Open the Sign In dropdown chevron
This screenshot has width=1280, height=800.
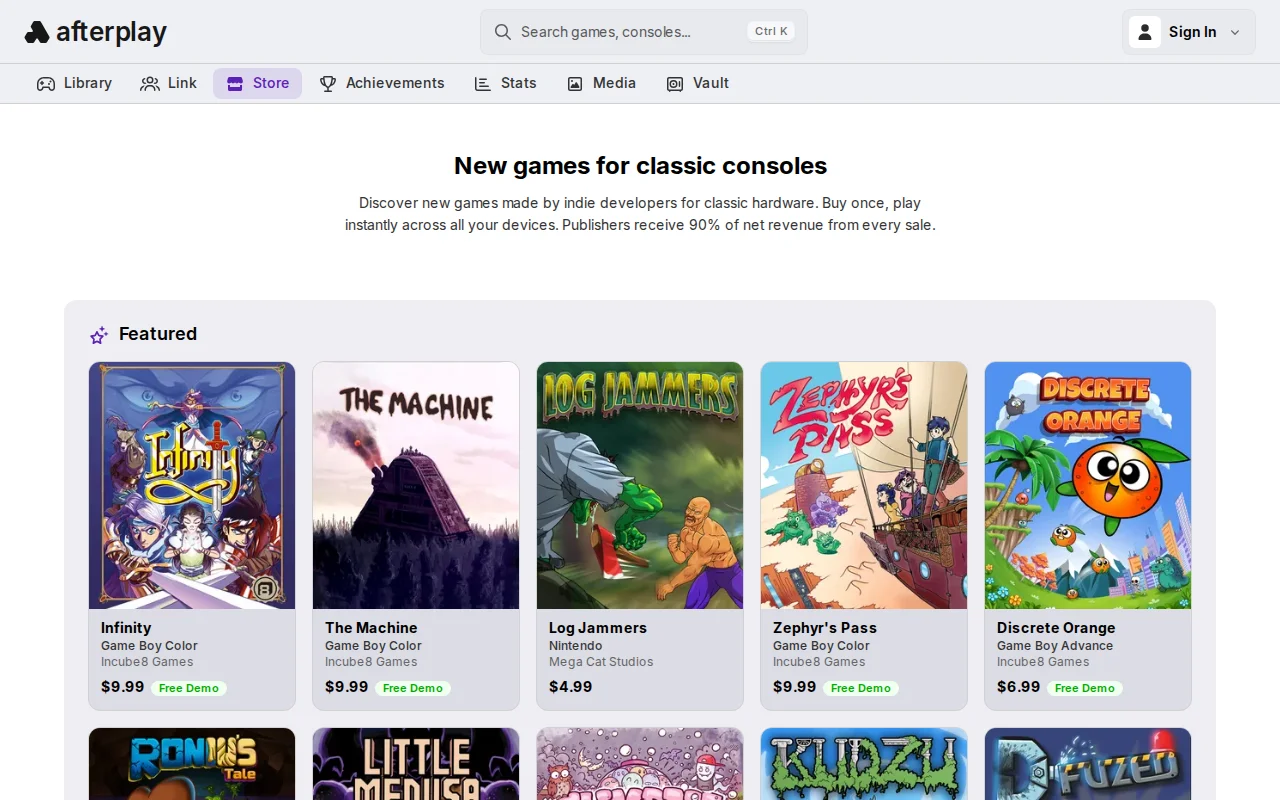click(x=1235, y=32)
